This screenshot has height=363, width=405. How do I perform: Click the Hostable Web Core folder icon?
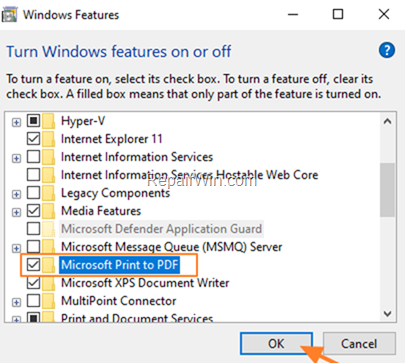pos(49,175)
